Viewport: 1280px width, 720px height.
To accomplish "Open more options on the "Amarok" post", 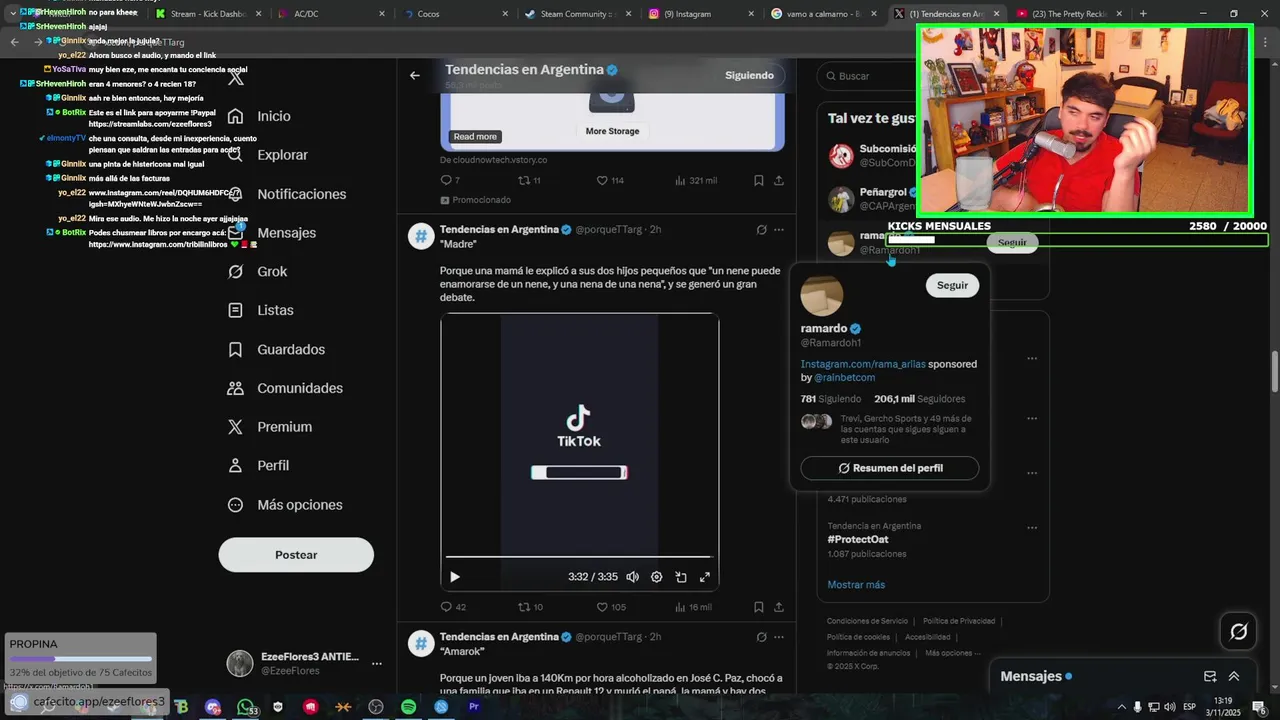I will pyautogui.click(x=779, y=637).
